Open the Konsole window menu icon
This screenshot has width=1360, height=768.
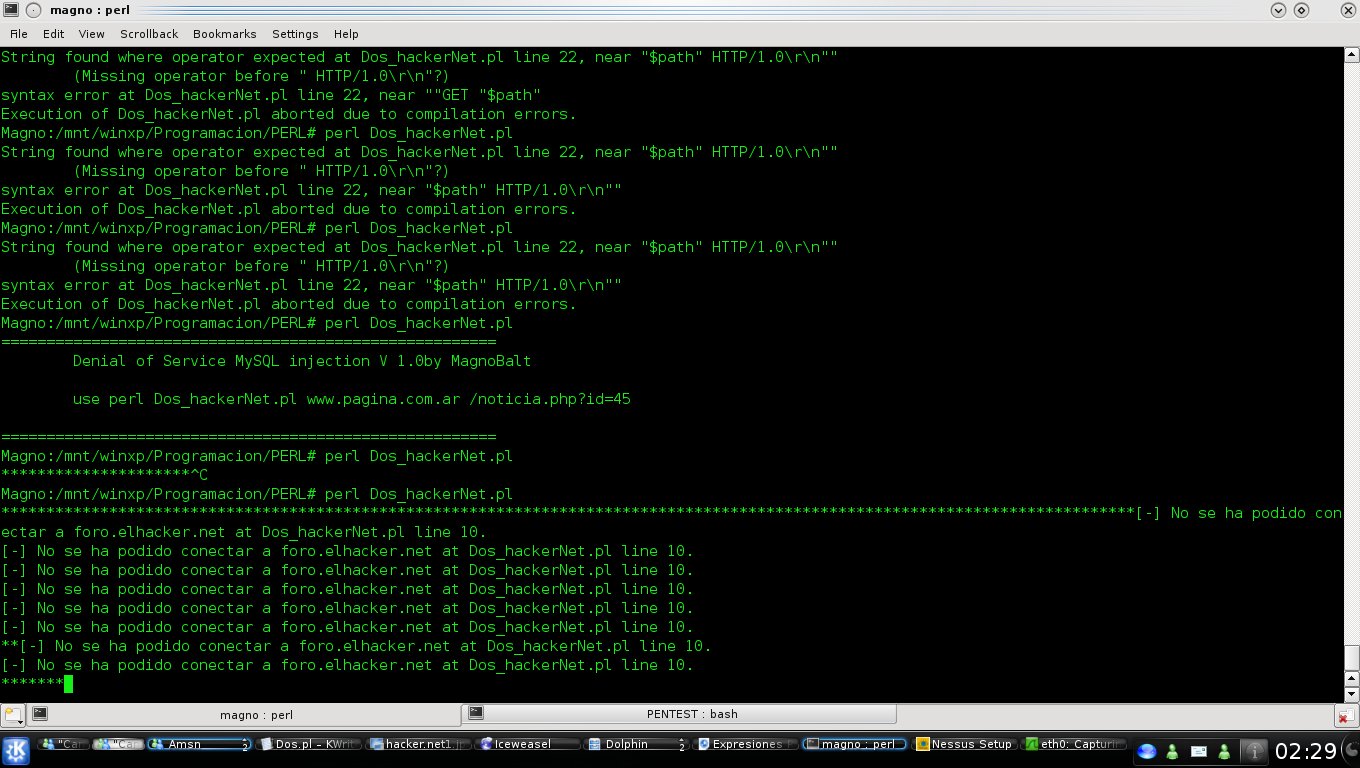9,9
